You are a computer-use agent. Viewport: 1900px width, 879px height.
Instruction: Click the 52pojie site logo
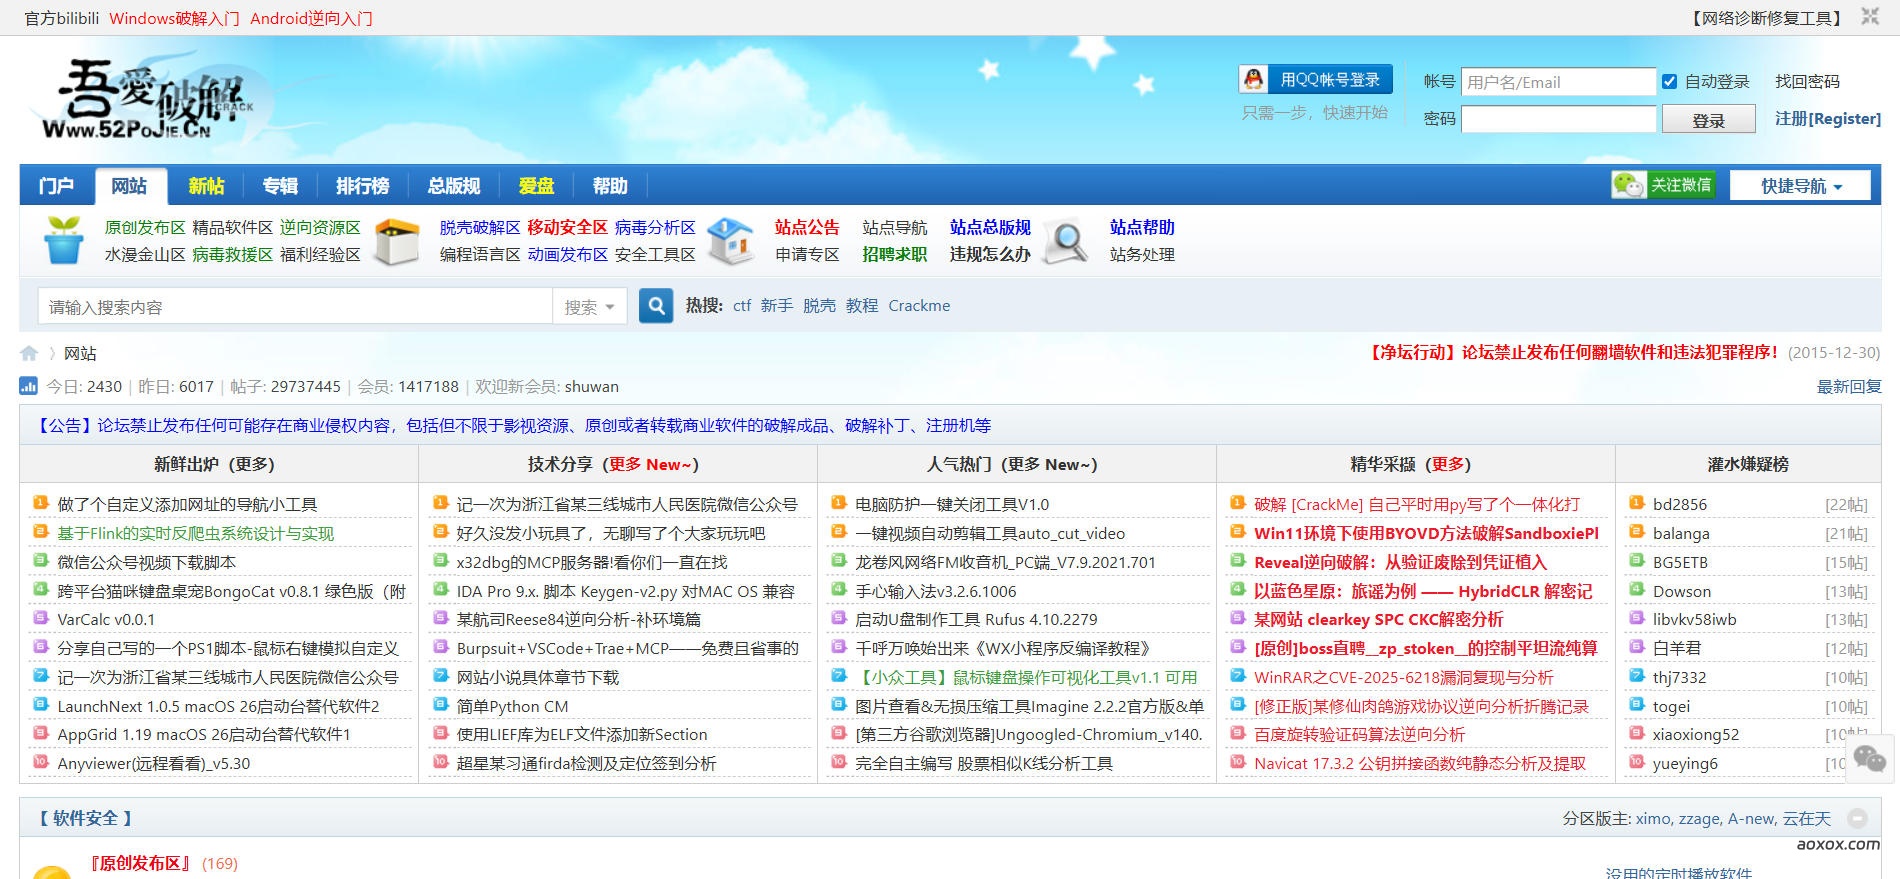coord(148,100)
